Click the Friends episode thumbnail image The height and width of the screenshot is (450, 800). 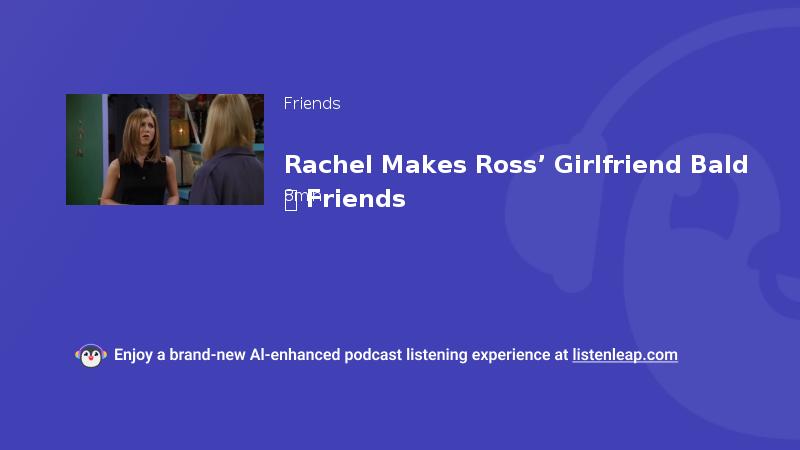coord(165,149)
